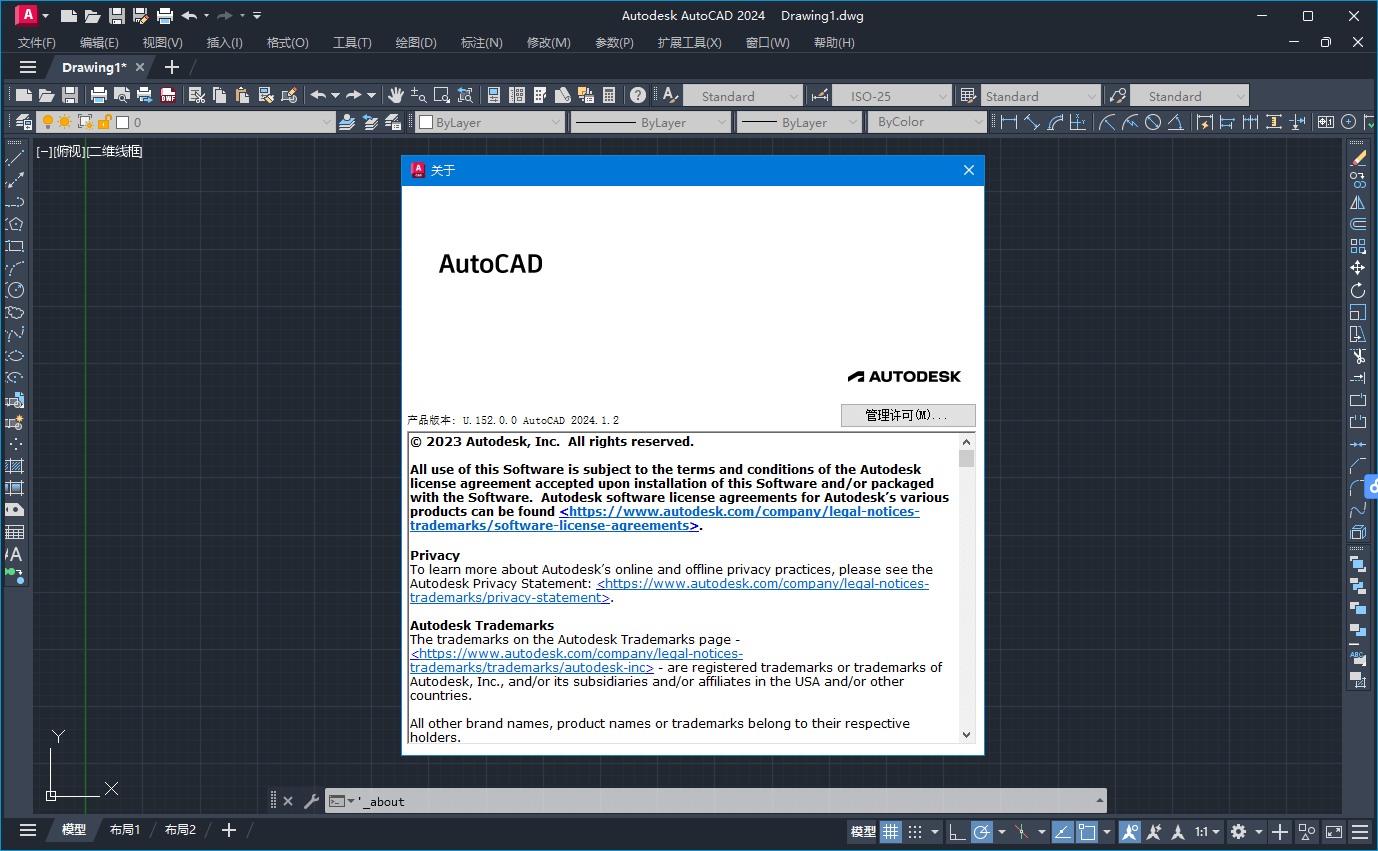The image size is (1378, 851).
Task: Select the Rotate tool
Action: pyautogui.click(x=1357, y=289)
